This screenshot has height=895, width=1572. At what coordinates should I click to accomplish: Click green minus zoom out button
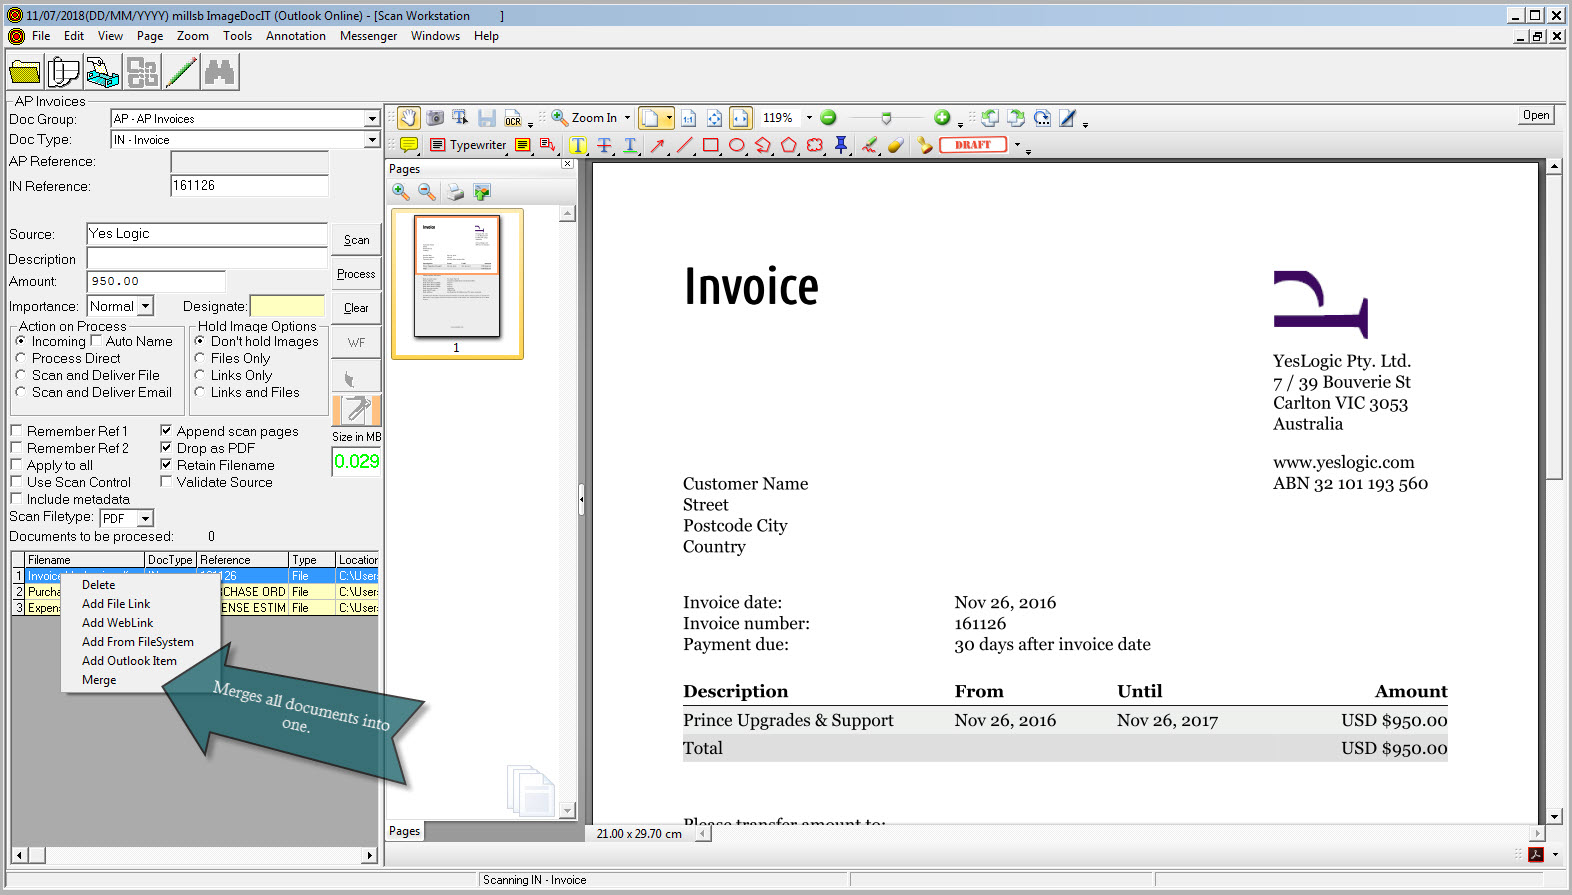(x=828, y=118)
